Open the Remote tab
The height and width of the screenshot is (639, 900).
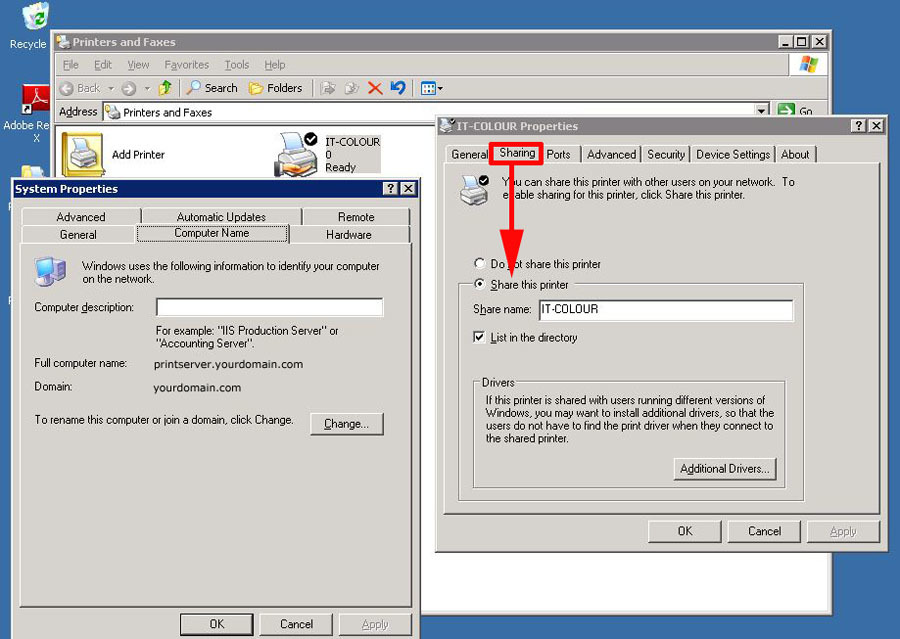pyautogui.click(x=356, y=216)
